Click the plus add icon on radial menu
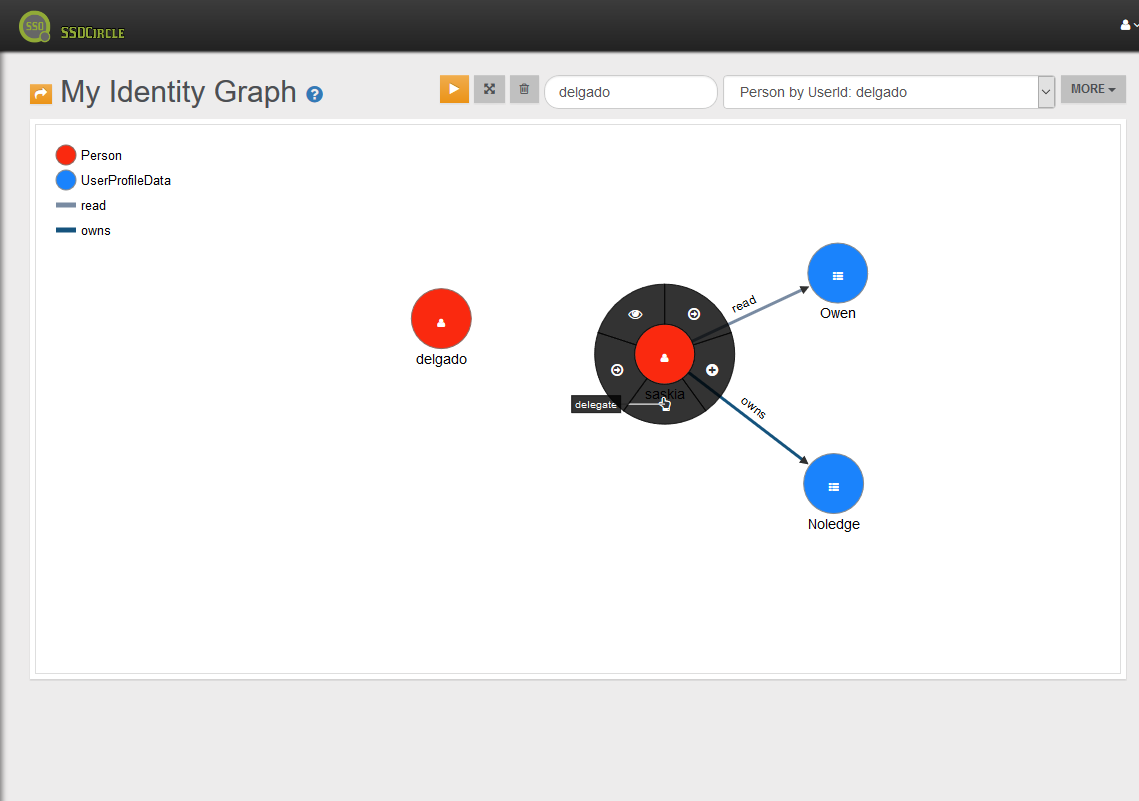Image resolution: width=1139 pixels, height=801 pixels. pyautogui.click(x=712, y=370)
